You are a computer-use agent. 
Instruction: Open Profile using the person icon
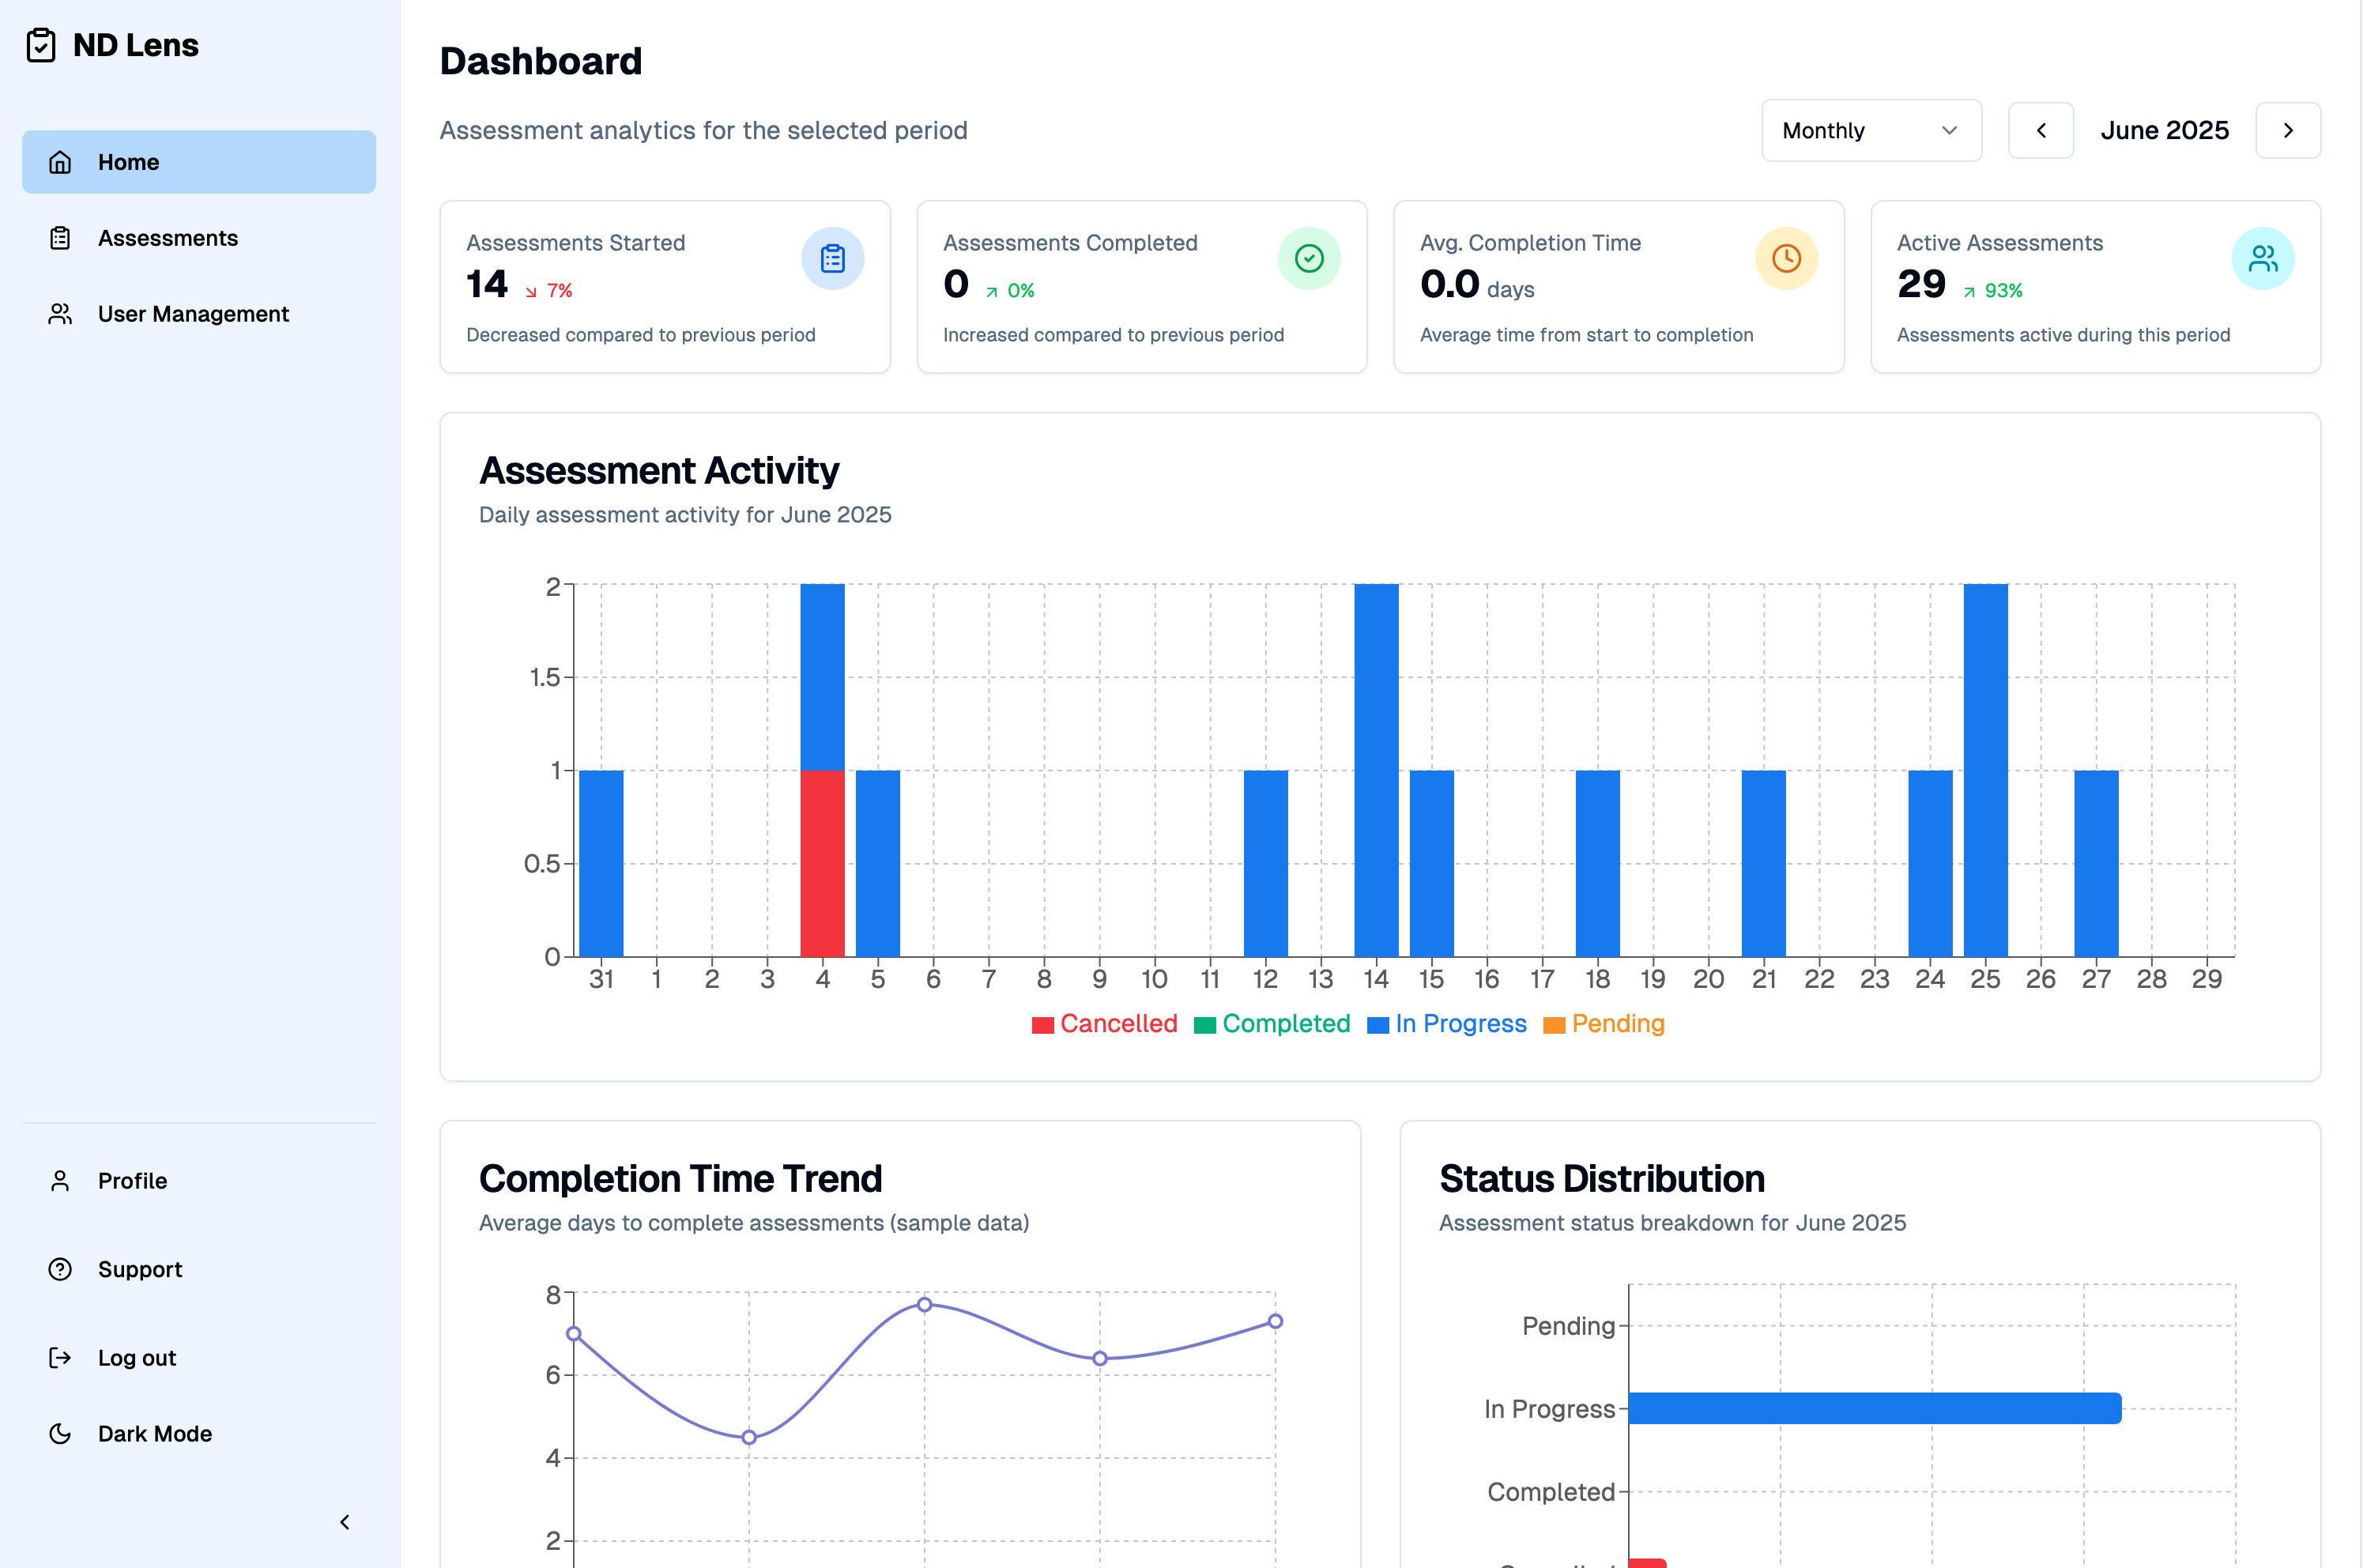click(60, 1180)
